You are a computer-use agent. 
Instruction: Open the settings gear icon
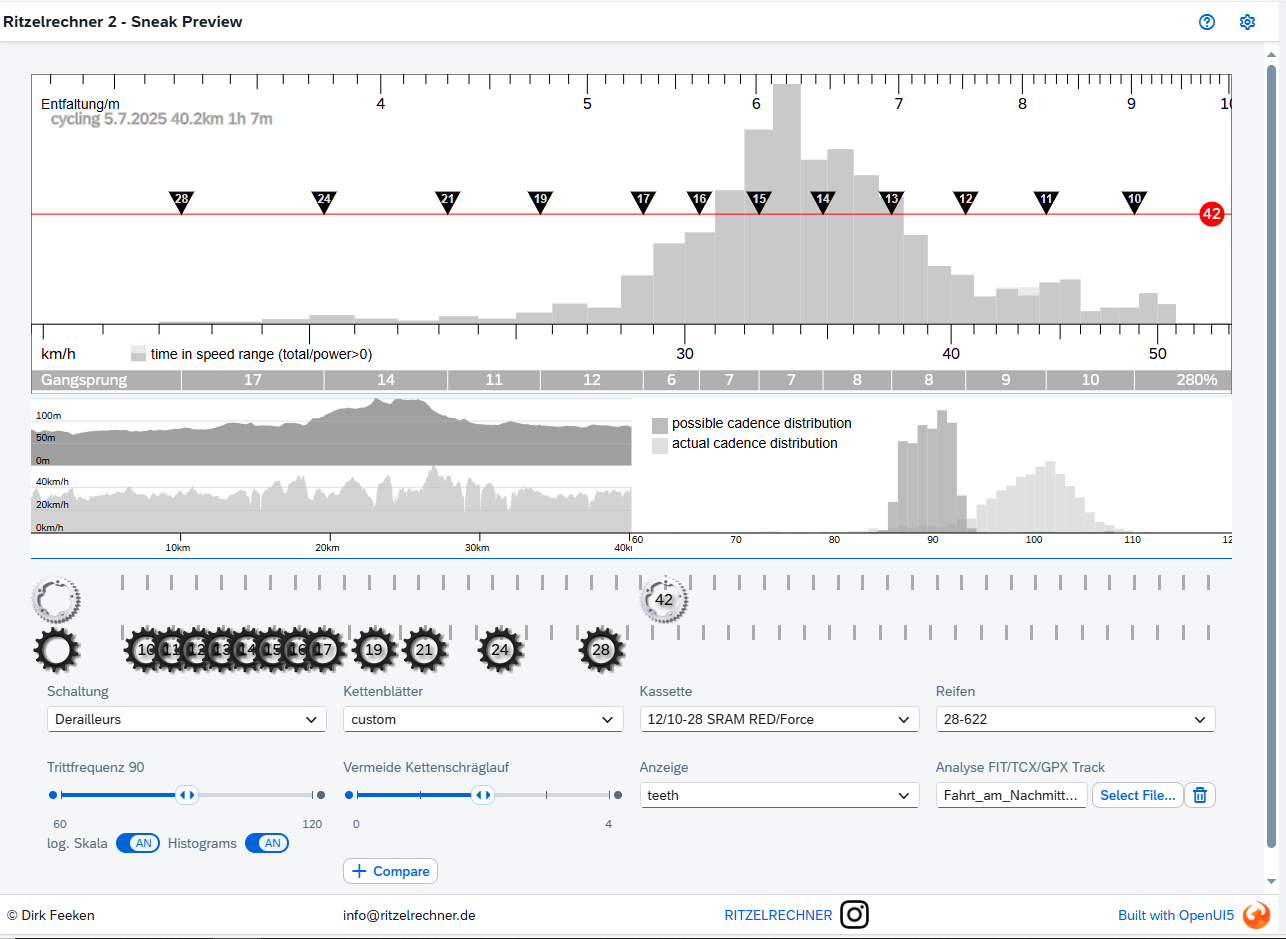(1247, 22)
